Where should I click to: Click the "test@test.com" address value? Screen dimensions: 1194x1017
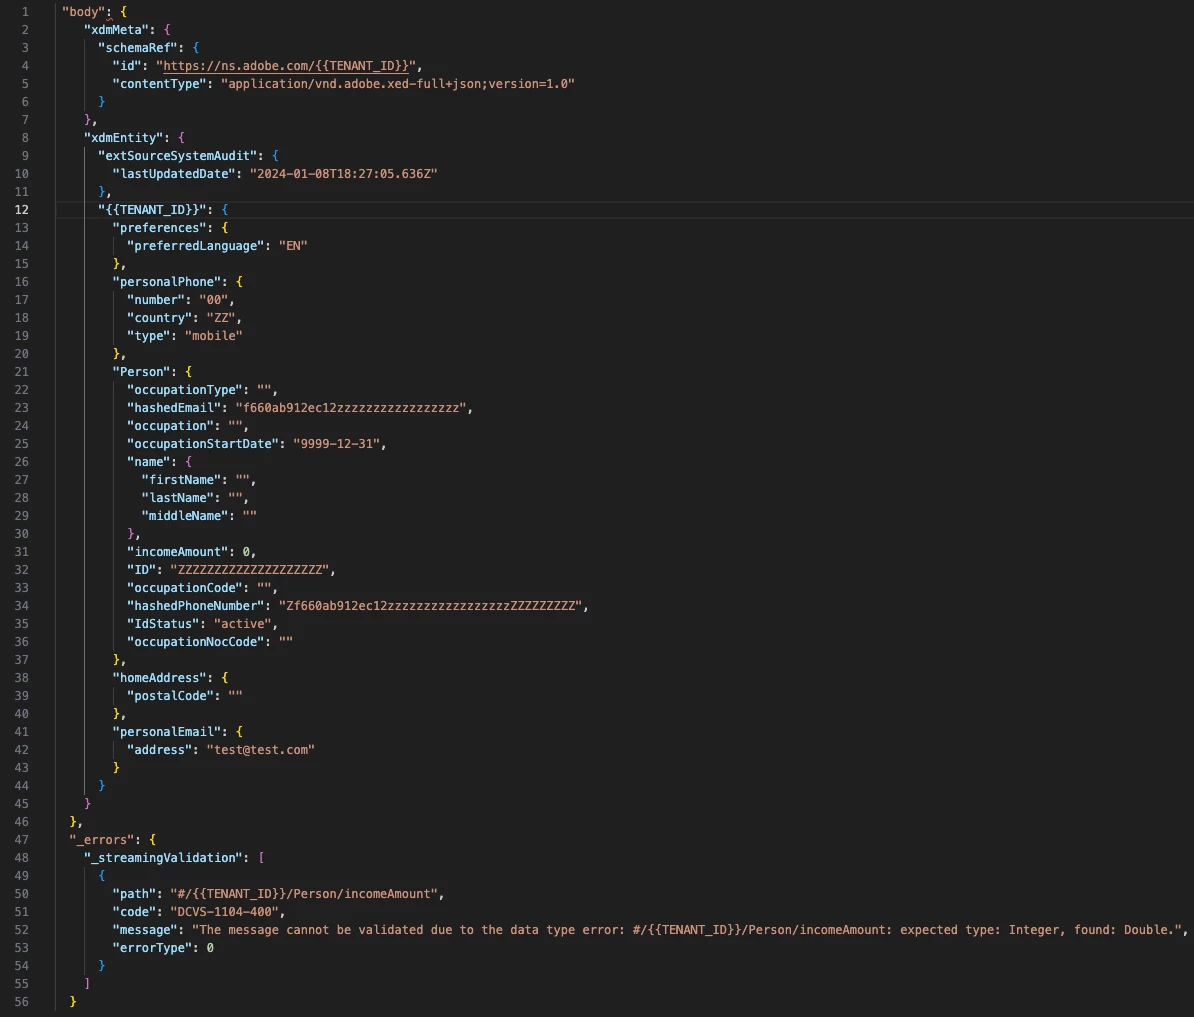pos(260,751)
